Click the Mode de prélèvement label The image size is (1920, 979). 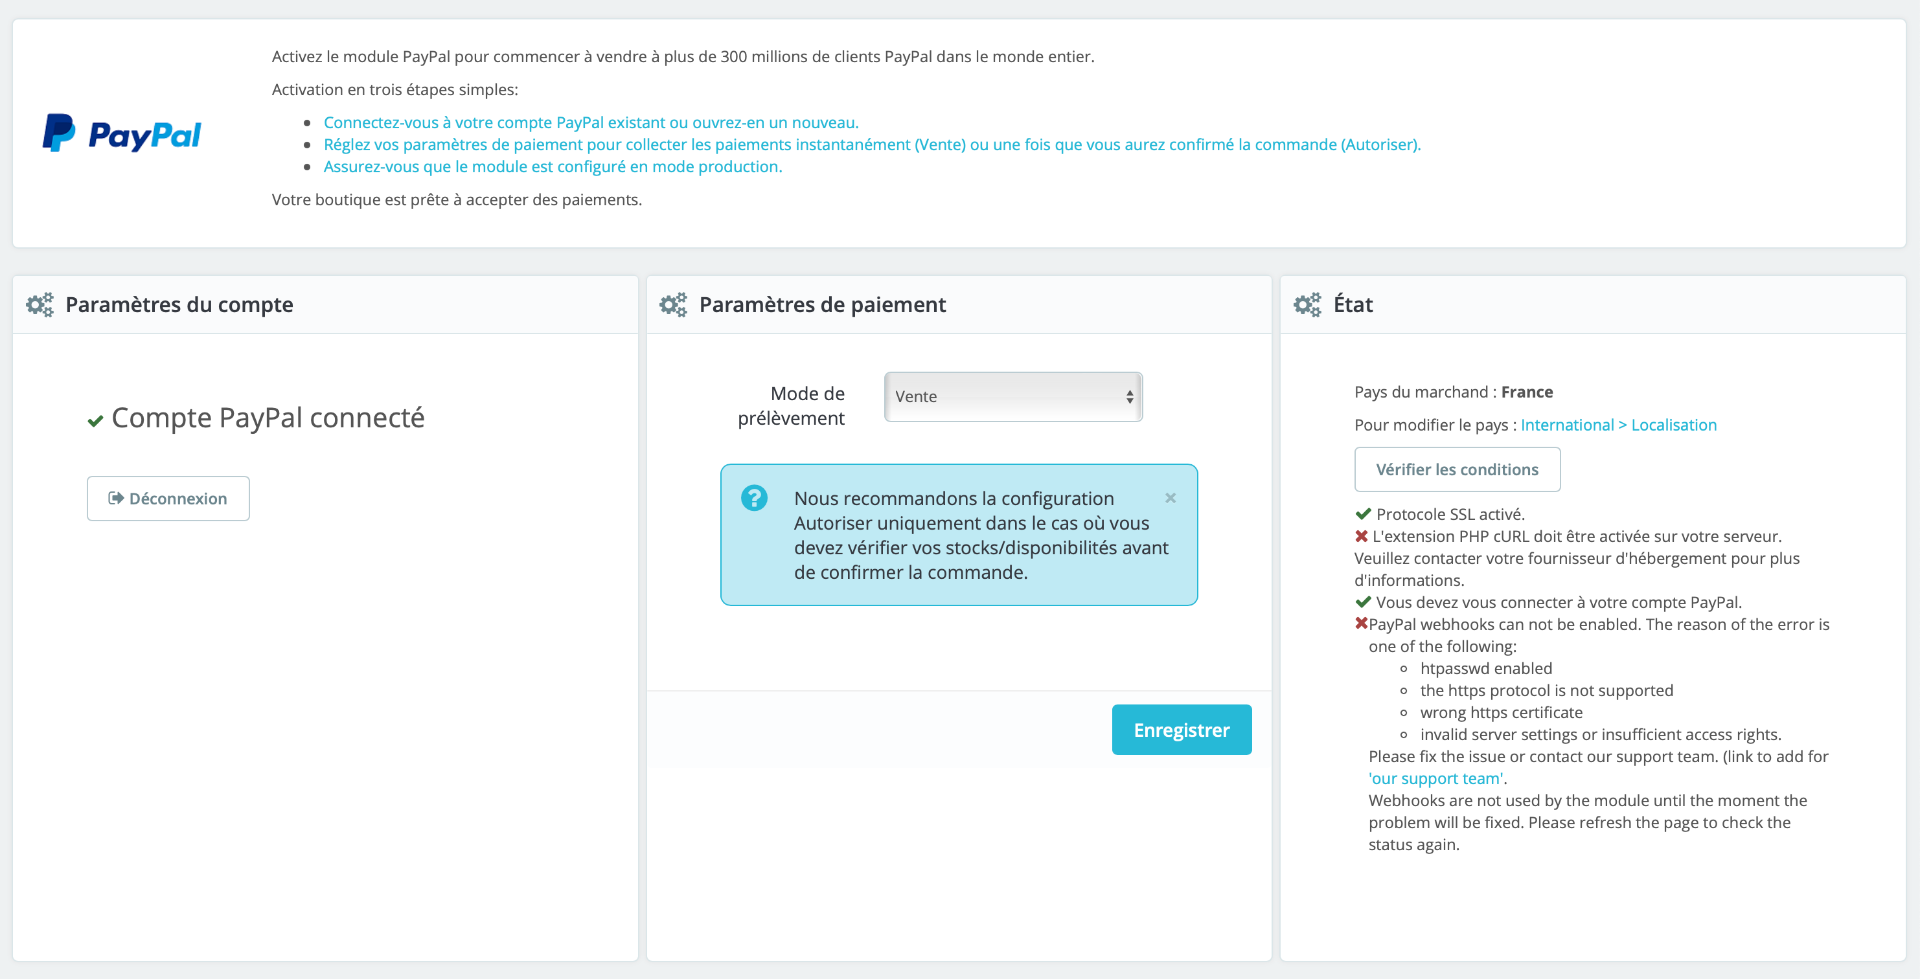click(791, 406)
